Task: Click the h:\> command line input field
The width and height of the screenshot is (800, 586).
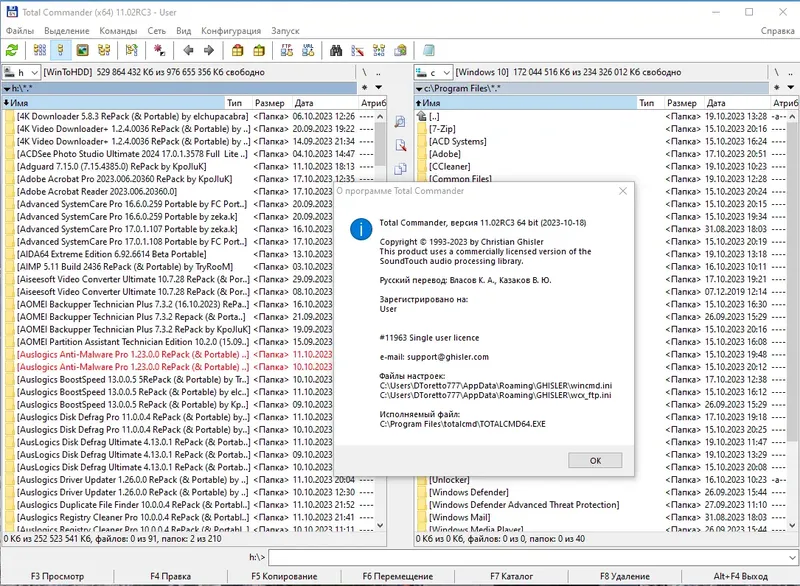Action: [533, 557]
